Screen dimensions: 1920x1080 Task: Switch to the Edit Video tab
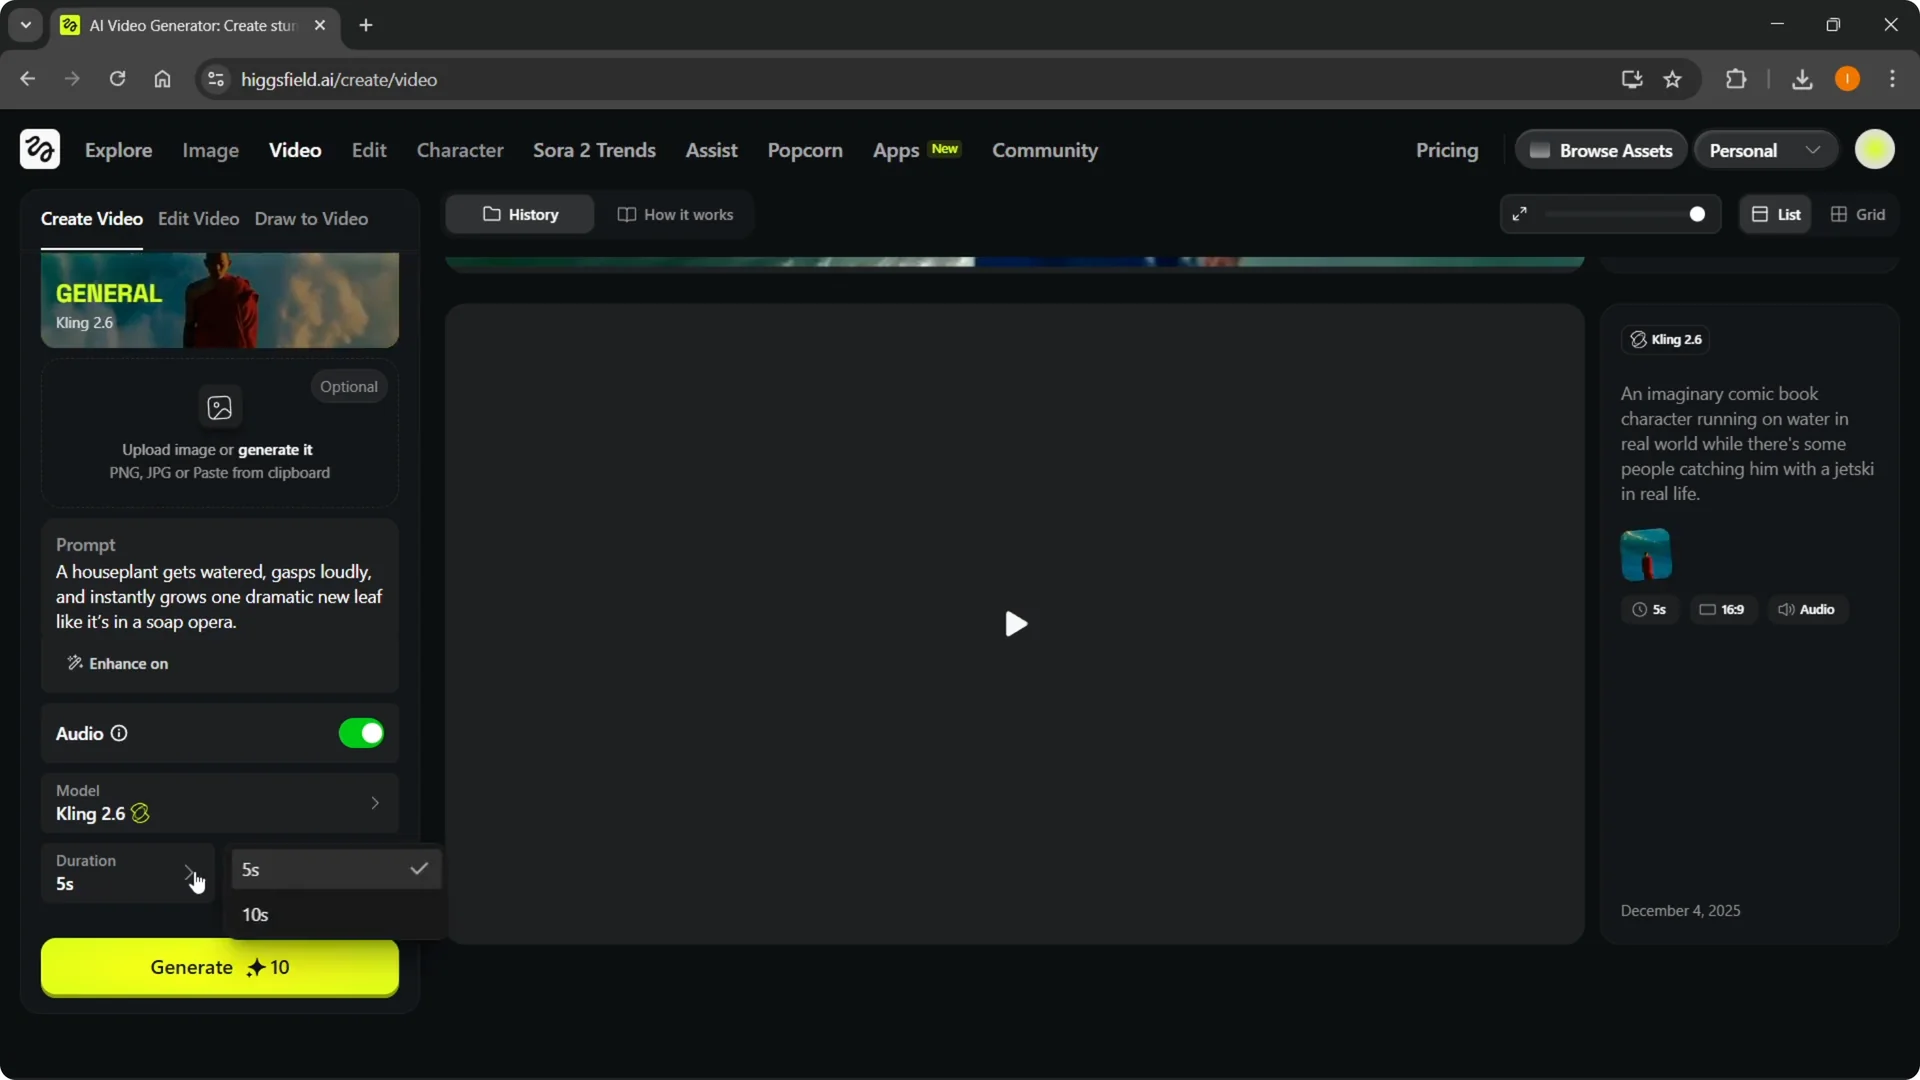[199, 218]
